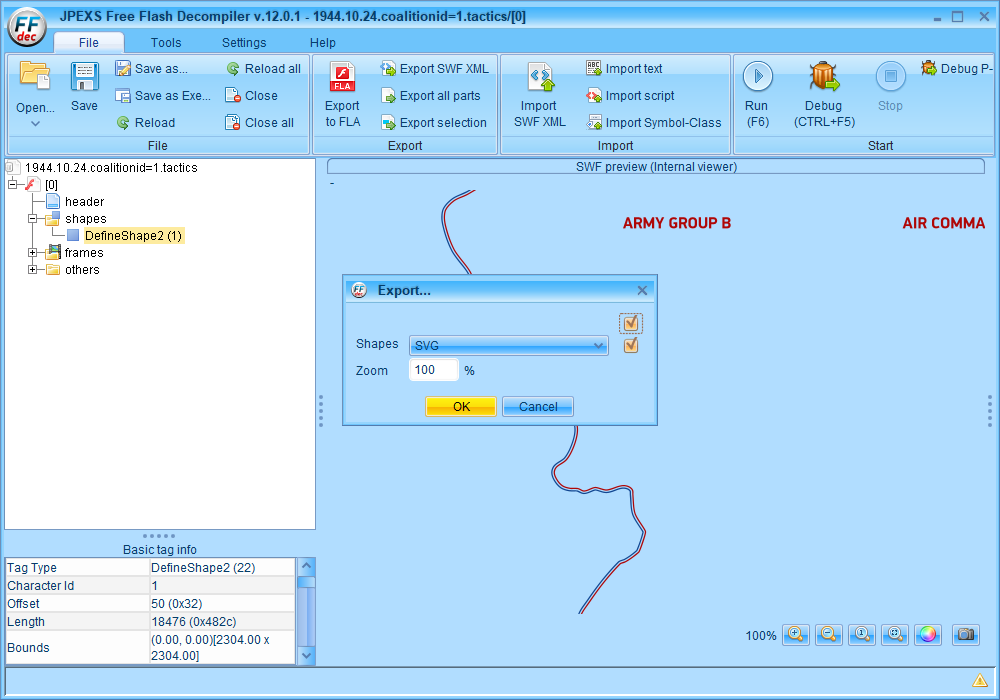This screenshot has height=700, width=1000.
Task: Open the Settings ribbon tab
Action: (x=244, y=43)
